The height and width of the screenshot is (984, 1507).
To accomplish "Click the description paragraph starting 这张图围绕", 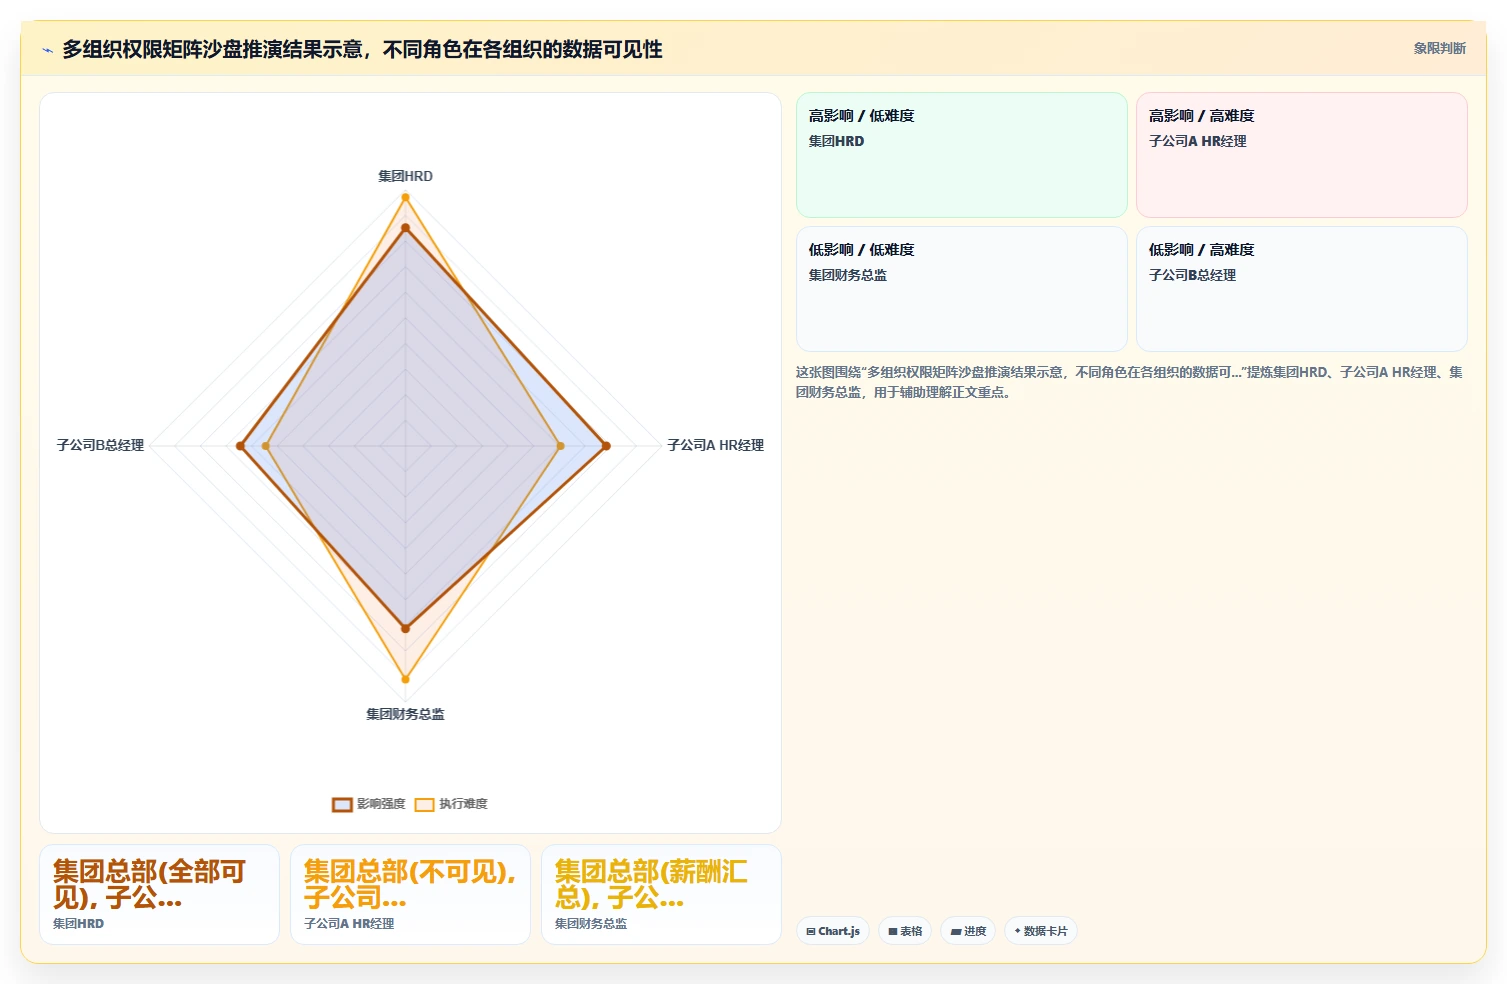I will click(x=1130, y=382).
